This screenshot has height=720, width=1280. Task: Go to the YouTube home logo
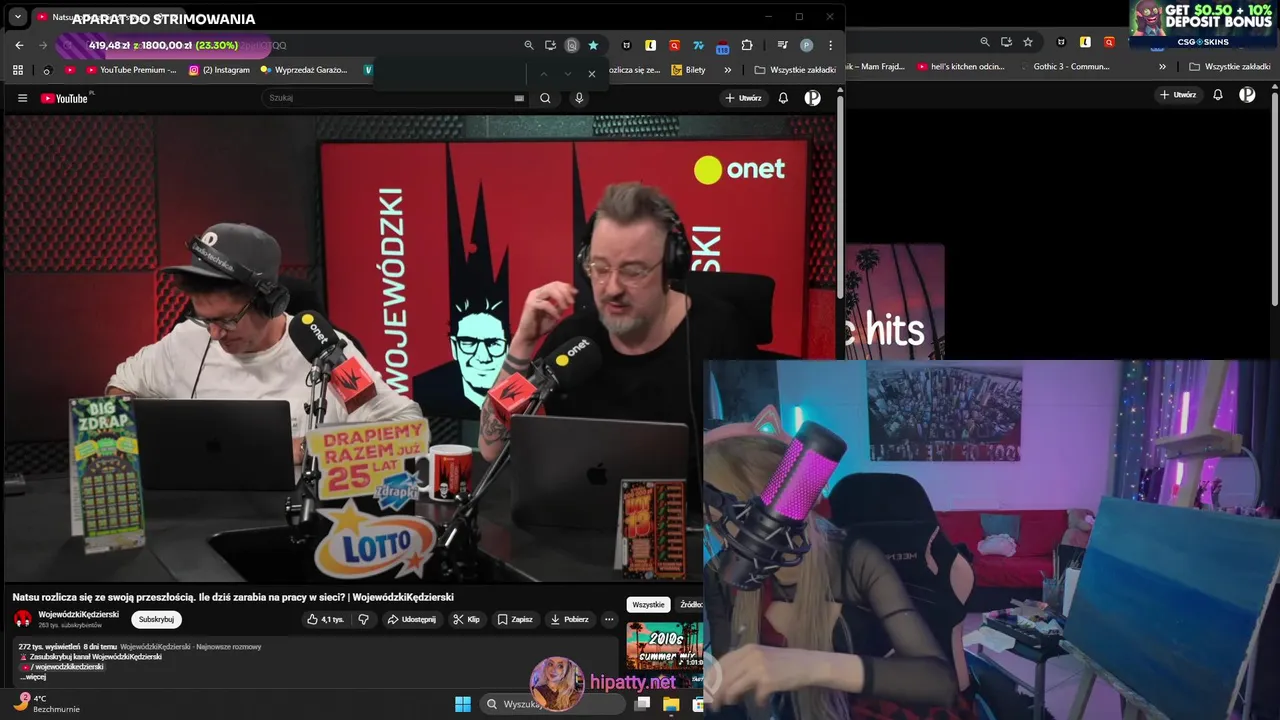(64, 98)
